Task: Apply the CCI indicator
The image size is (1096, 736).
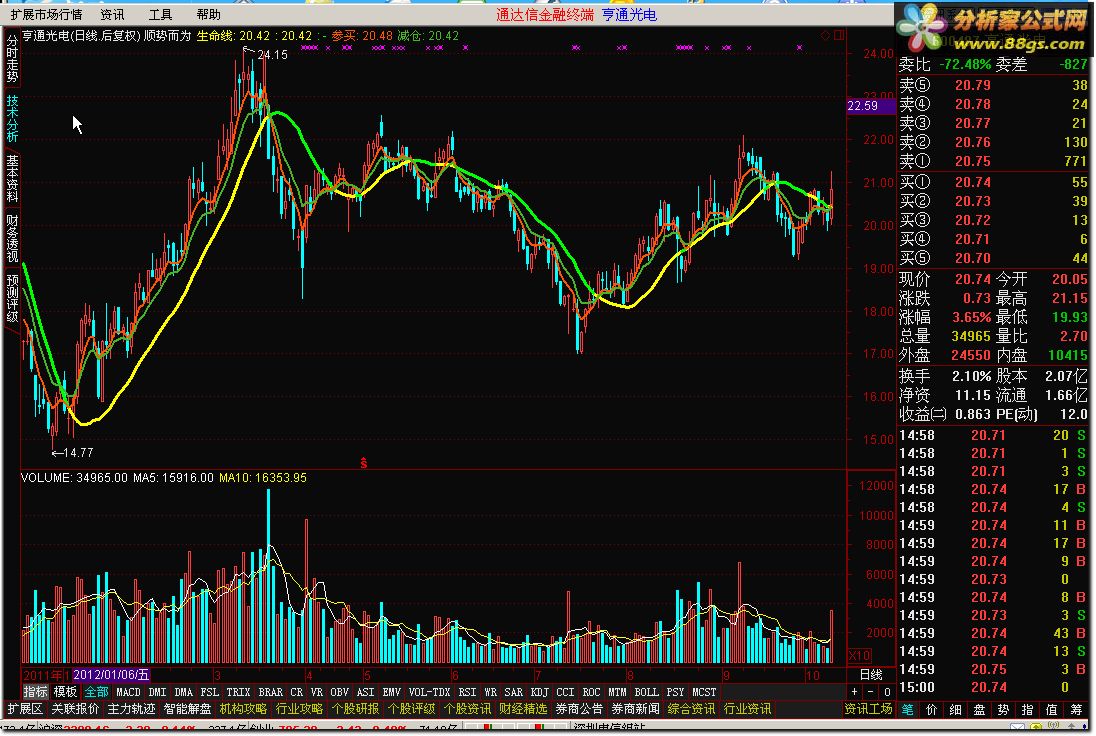Action: click(565, 692)
